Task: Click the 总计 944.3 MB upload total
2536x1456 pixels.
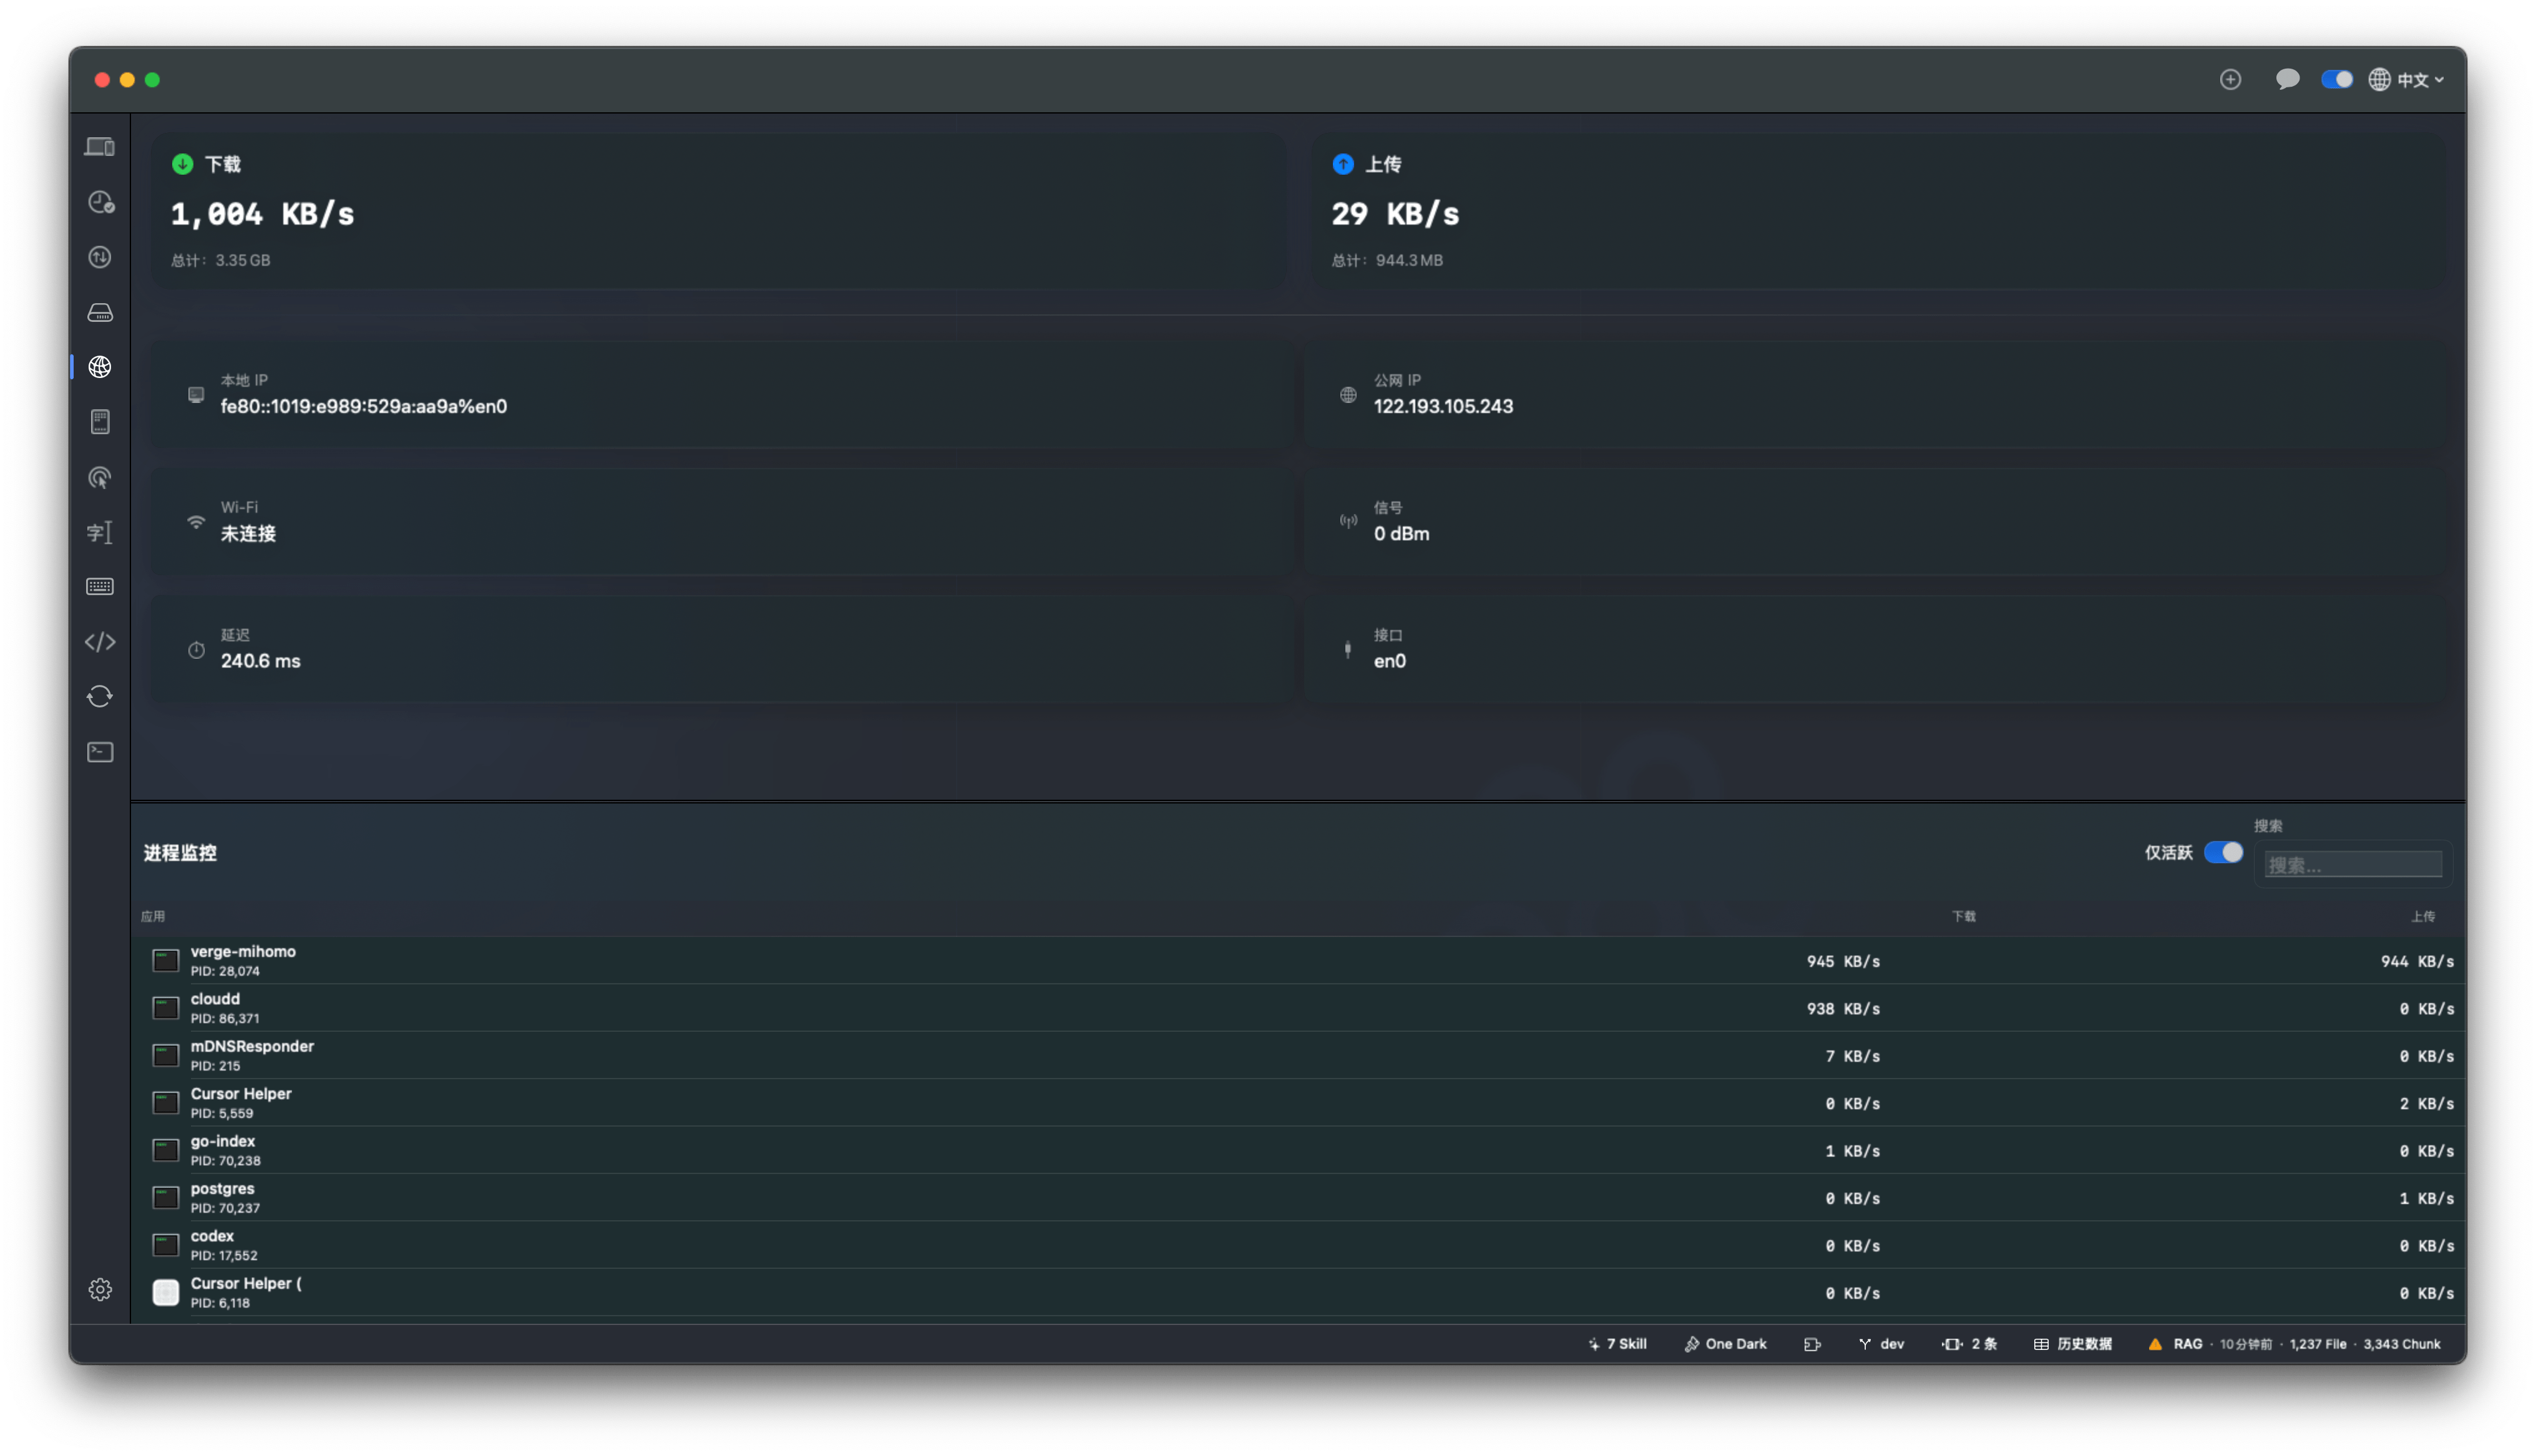Action: click(1387, 260)
